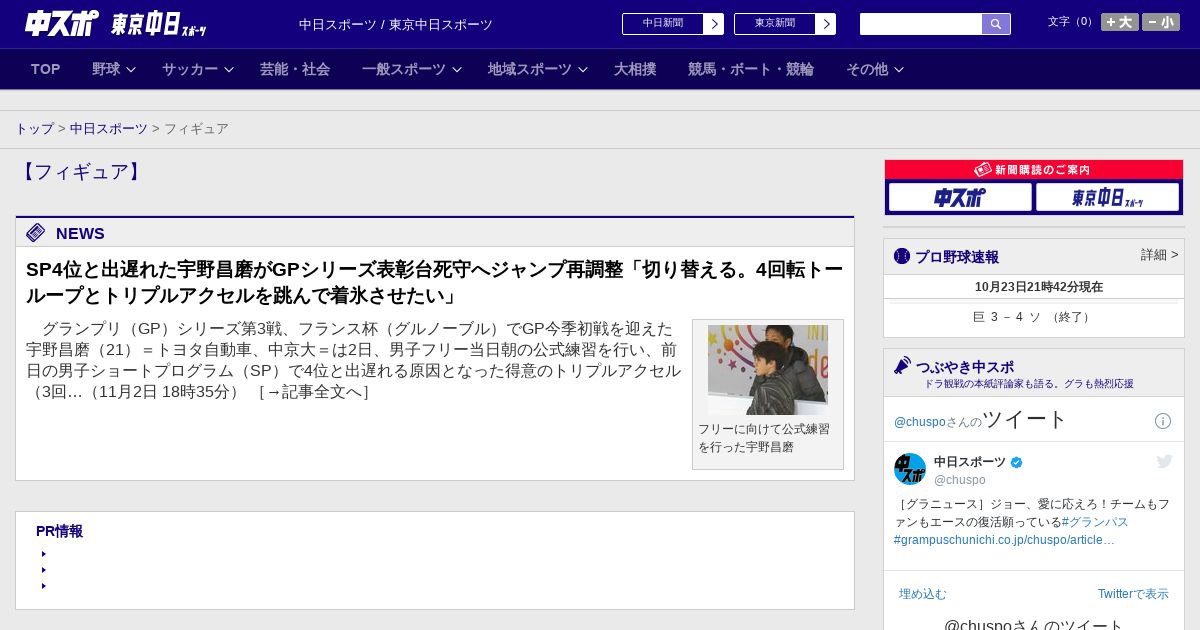This screenshot has width=1200, height=630.
Task: Click 中日スポーツ breadcrumb link
Action: coord(109,129)
